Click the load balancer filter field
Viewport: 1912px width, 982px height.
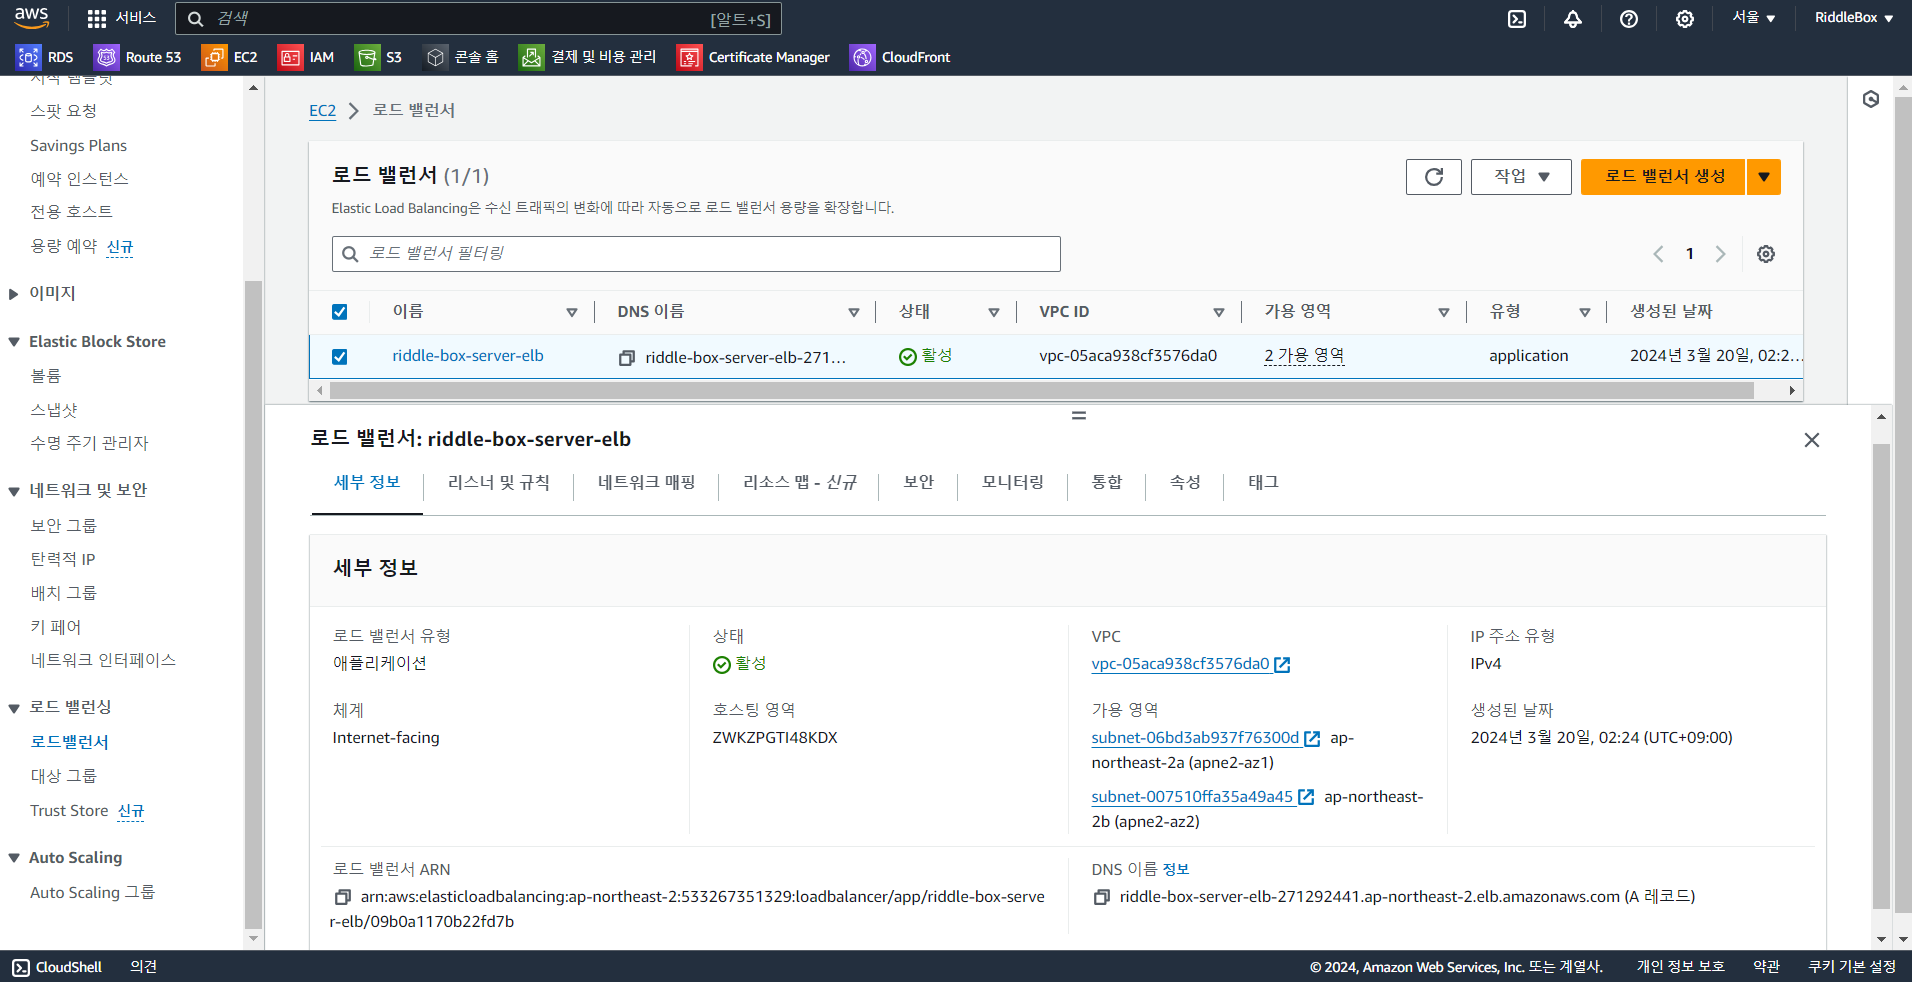point(696,254)
